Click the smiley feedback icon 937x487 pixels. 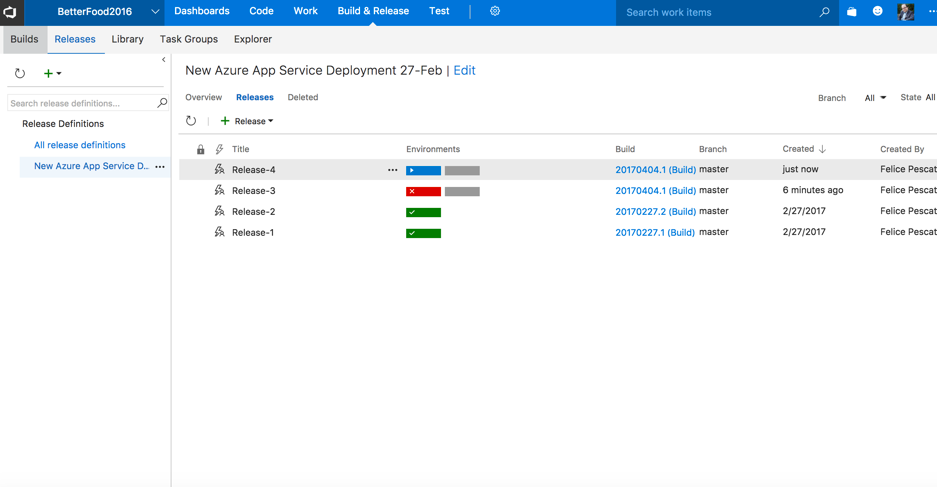pyautogui.click(x=877, y=11)
